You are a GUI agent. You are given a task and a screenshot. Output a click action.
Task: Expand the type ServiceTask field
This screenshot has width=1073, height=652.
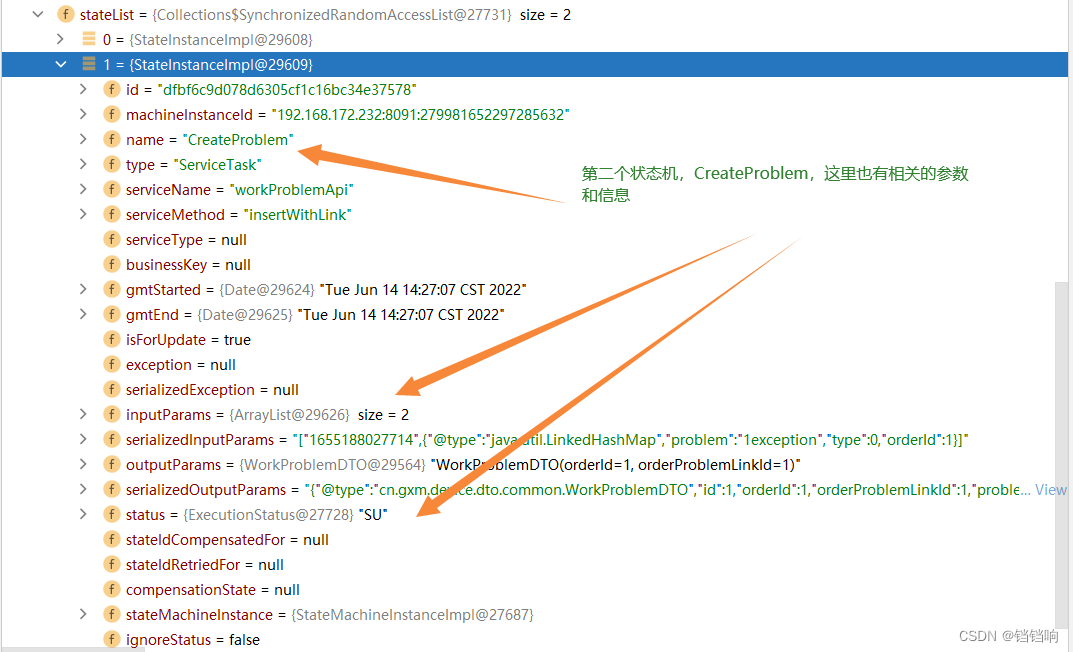click(83, 164)
